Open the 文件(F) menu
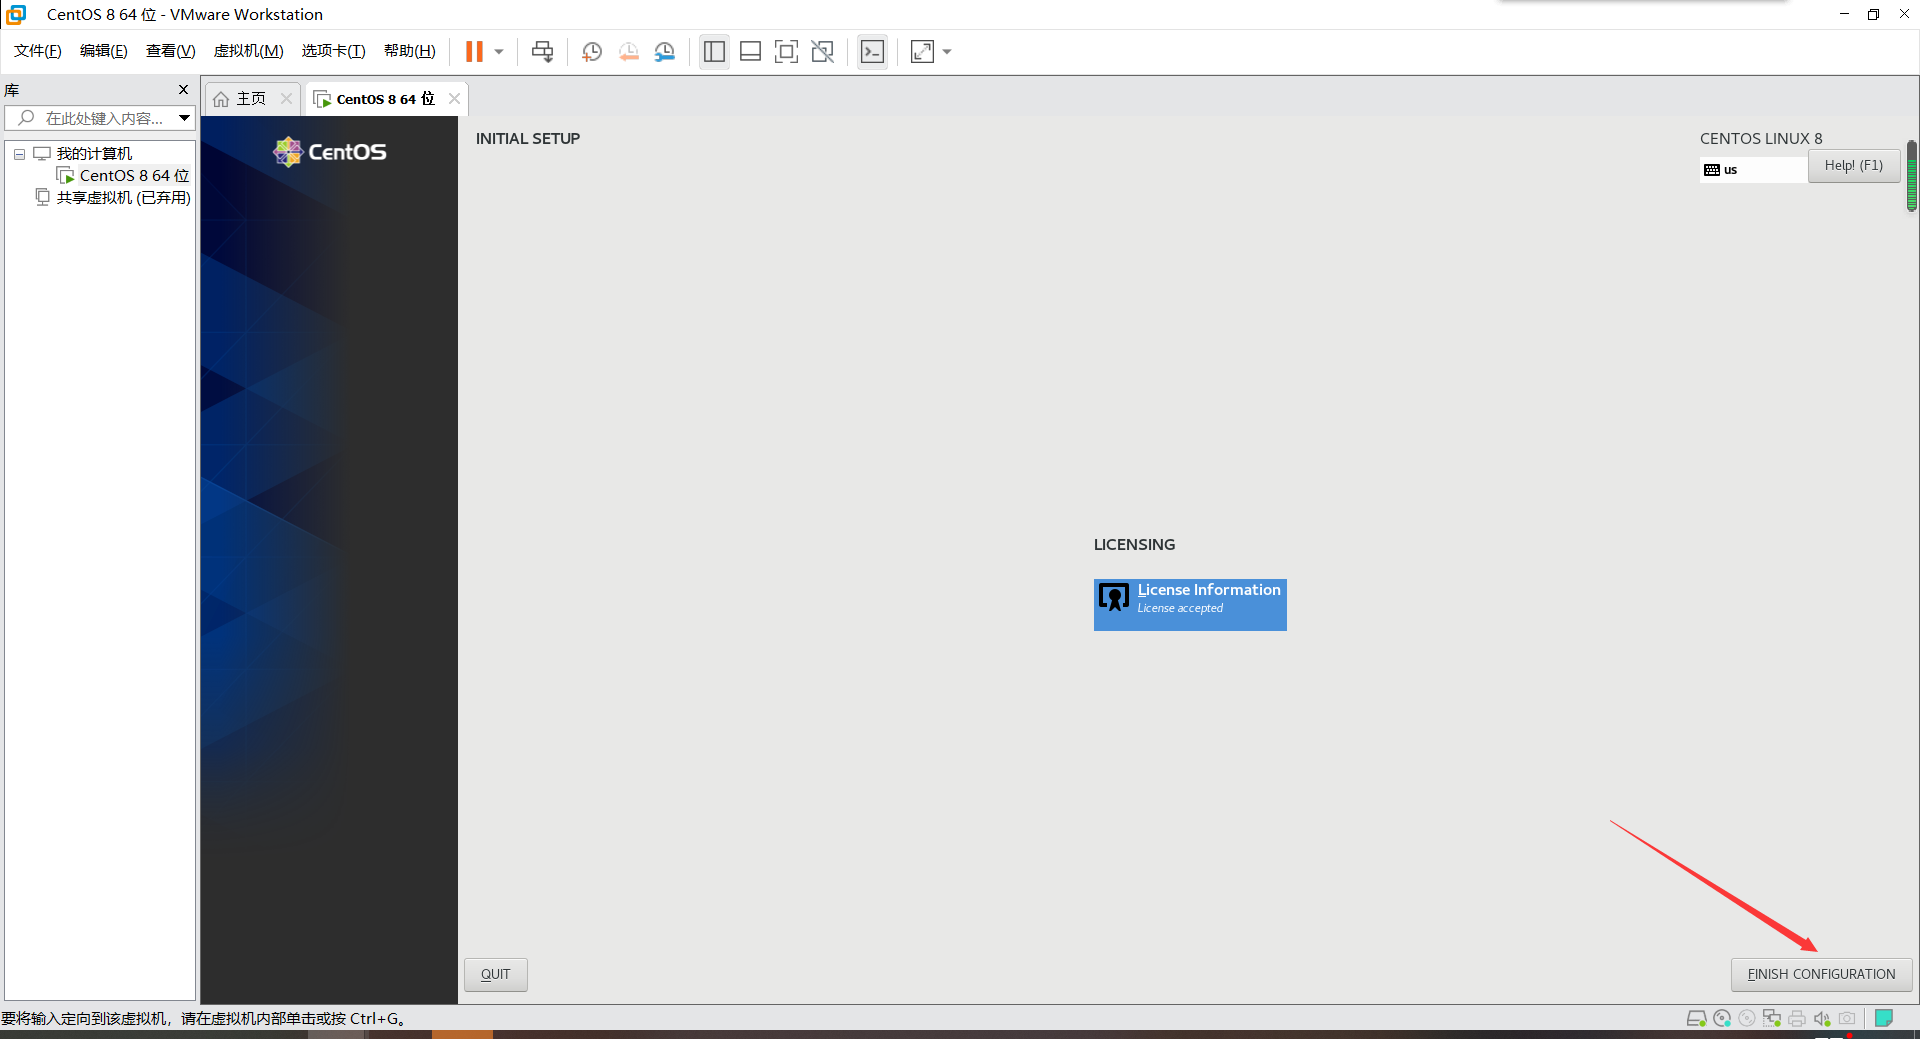The height and width of the screenshot is (1039, 1920). (38, 51)
